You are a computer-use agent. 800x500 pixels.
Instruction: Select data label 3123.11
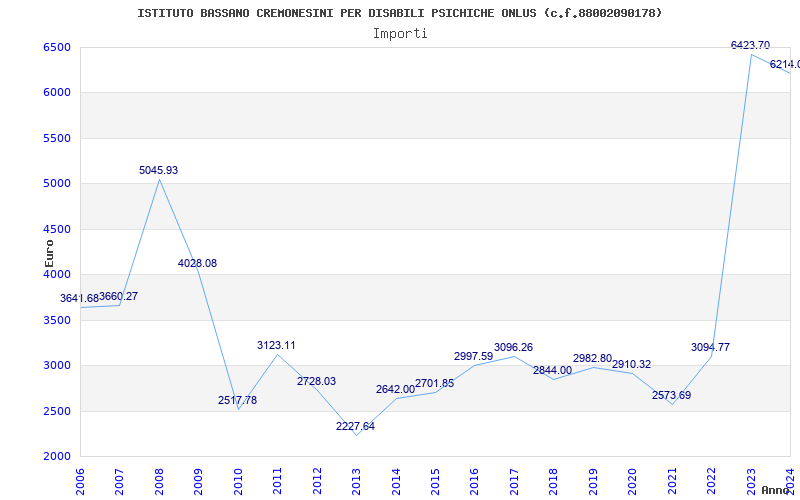pyautogui.click(x=276, y=345)
